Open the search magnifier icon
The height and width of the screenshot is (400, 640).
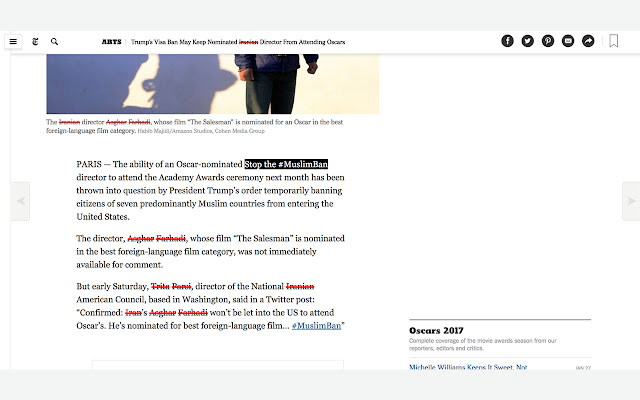tap(54, 42)
